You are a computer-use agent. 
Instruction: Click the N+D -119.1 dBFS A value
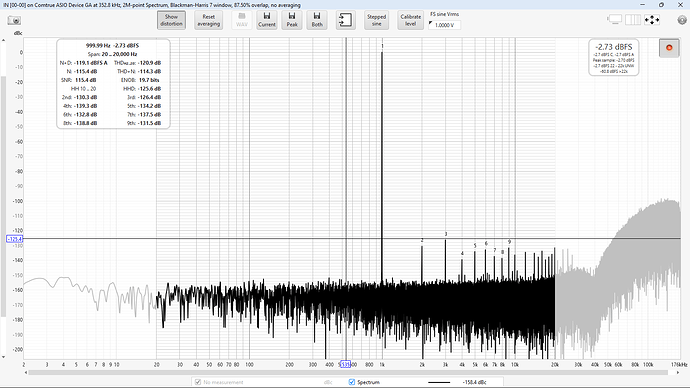coord(91,63)
